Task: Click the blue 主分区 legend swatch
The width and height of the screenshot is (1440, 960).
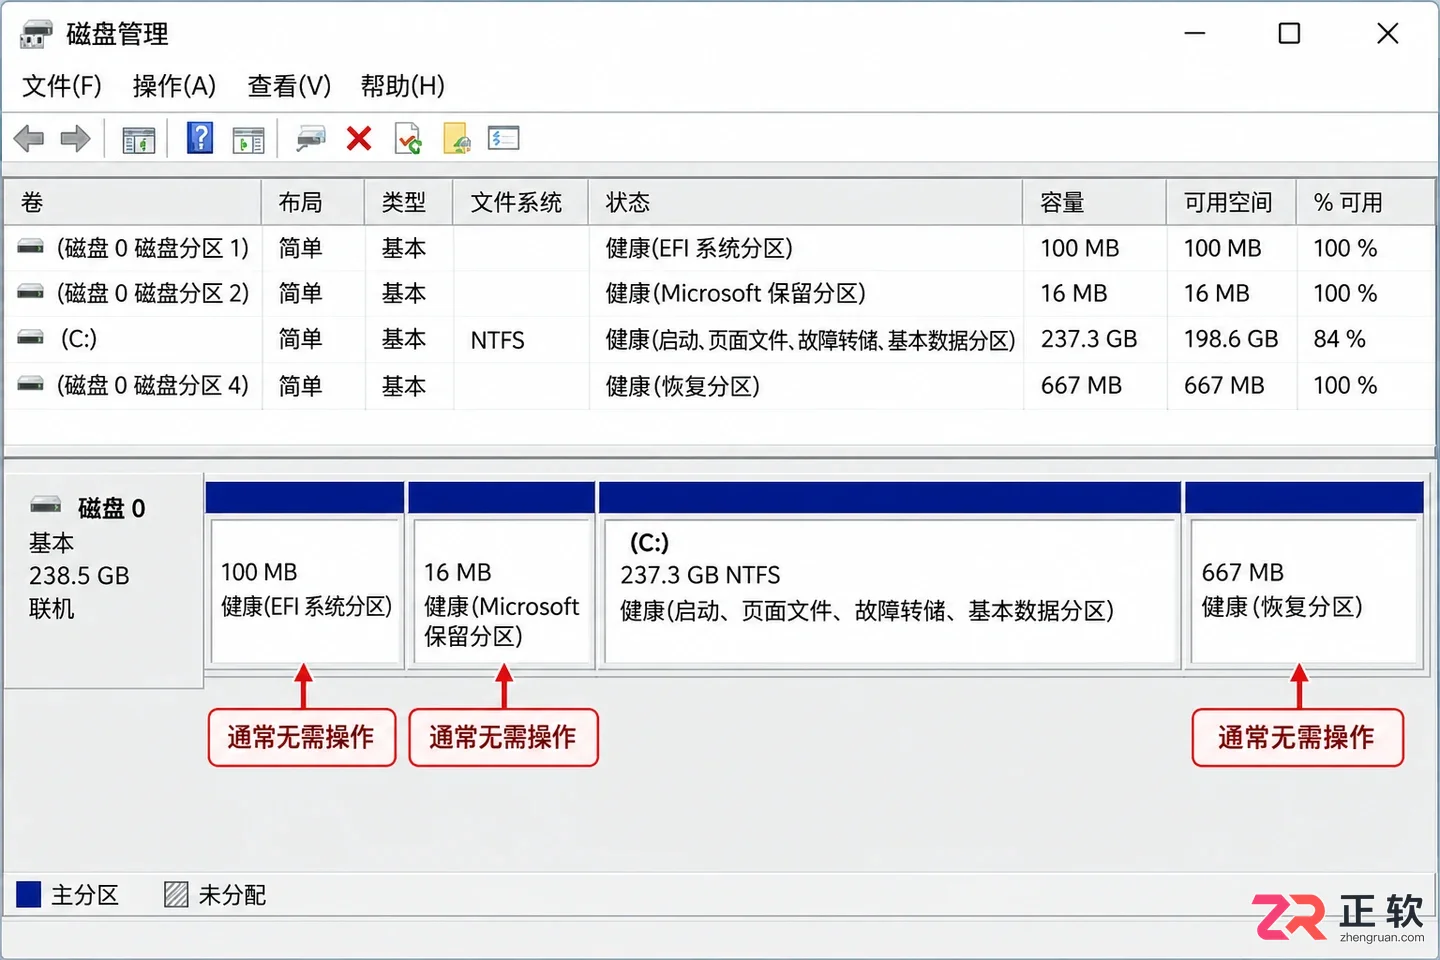Action: pyautogui.click(x=29, y=894)
